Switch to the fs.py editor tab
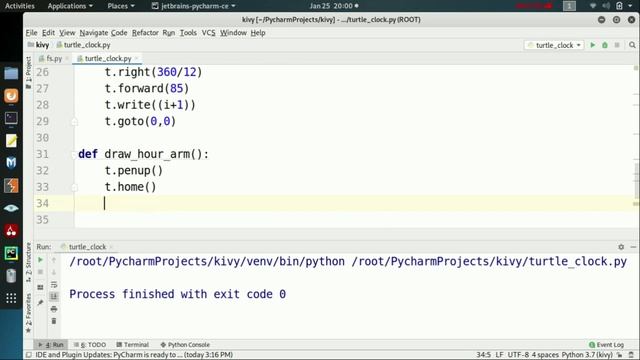640x360 pixels. tap(53, 59)
